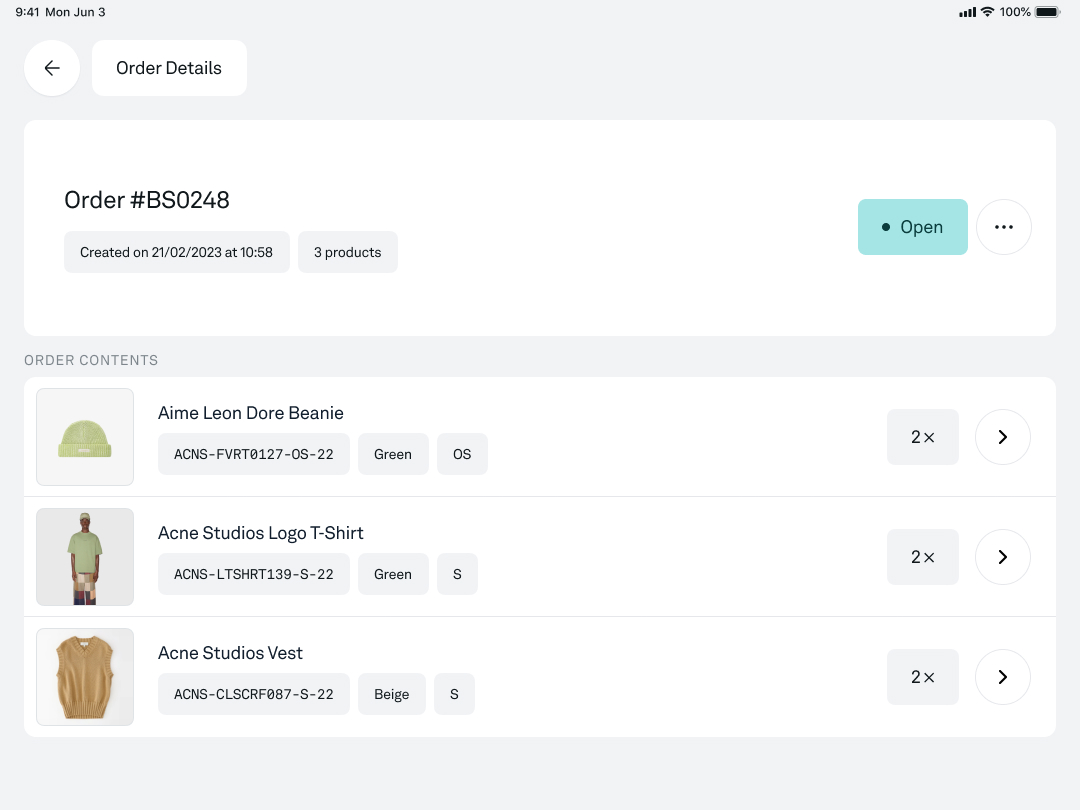
Task: Click the Acne Studios Vest title
Action: (230, 652)
